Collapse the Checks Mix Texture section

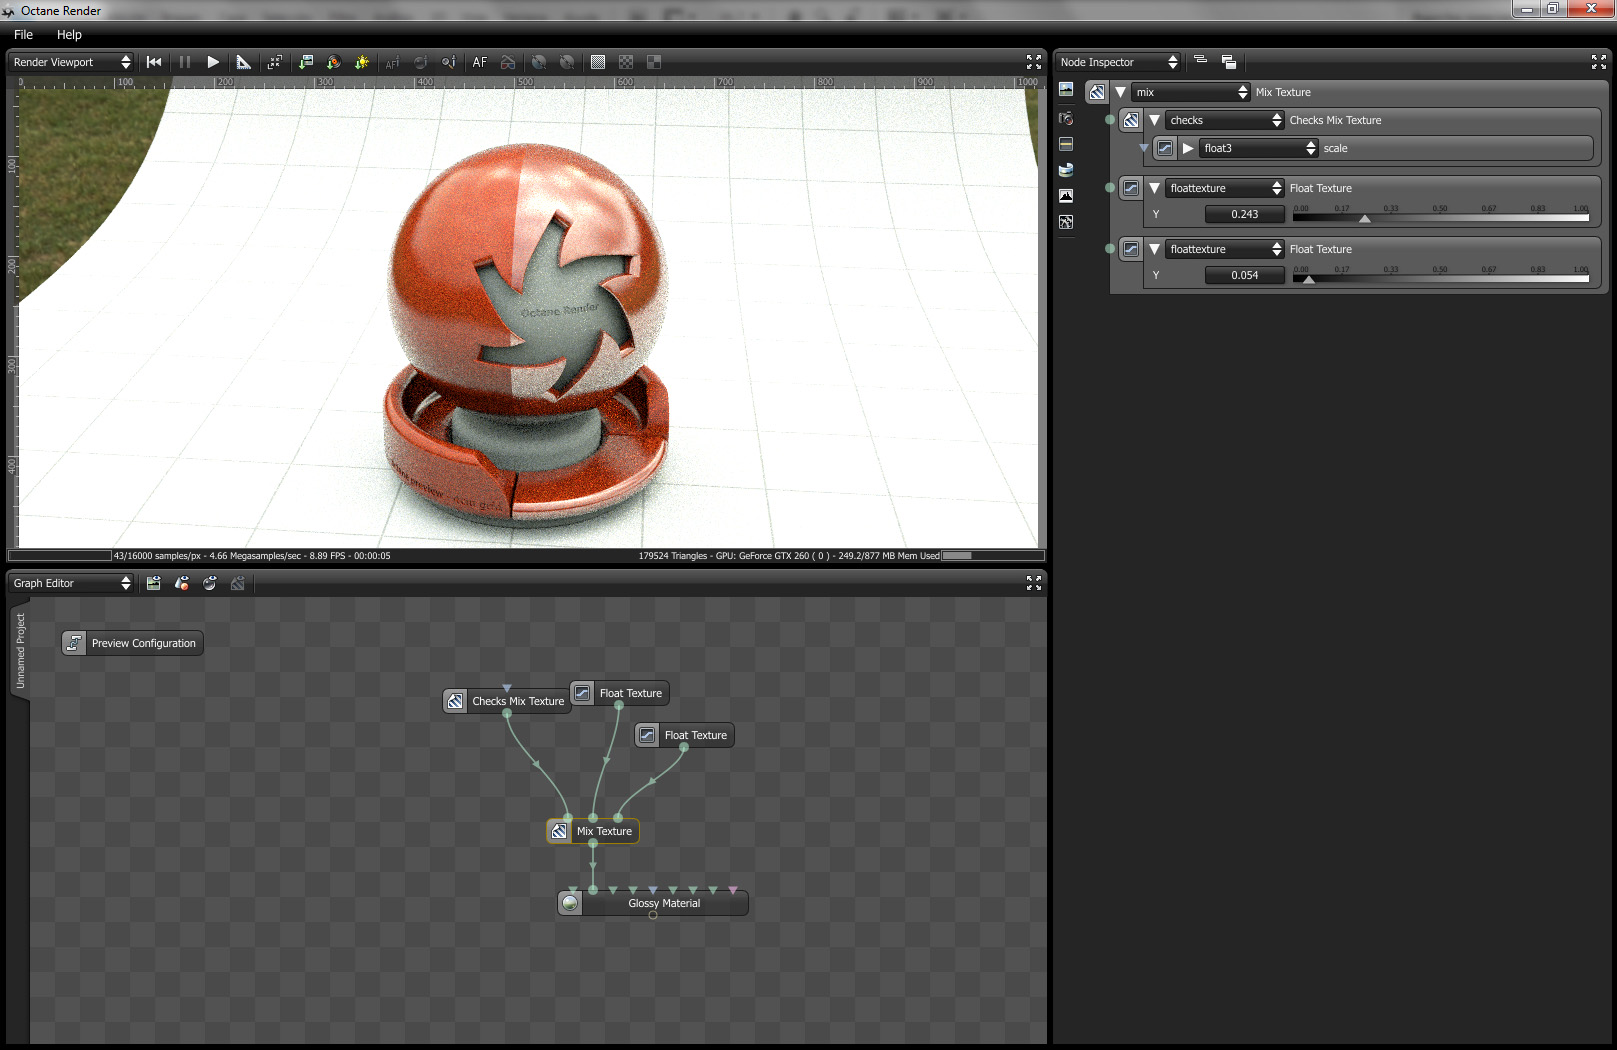click(1155, 120)
